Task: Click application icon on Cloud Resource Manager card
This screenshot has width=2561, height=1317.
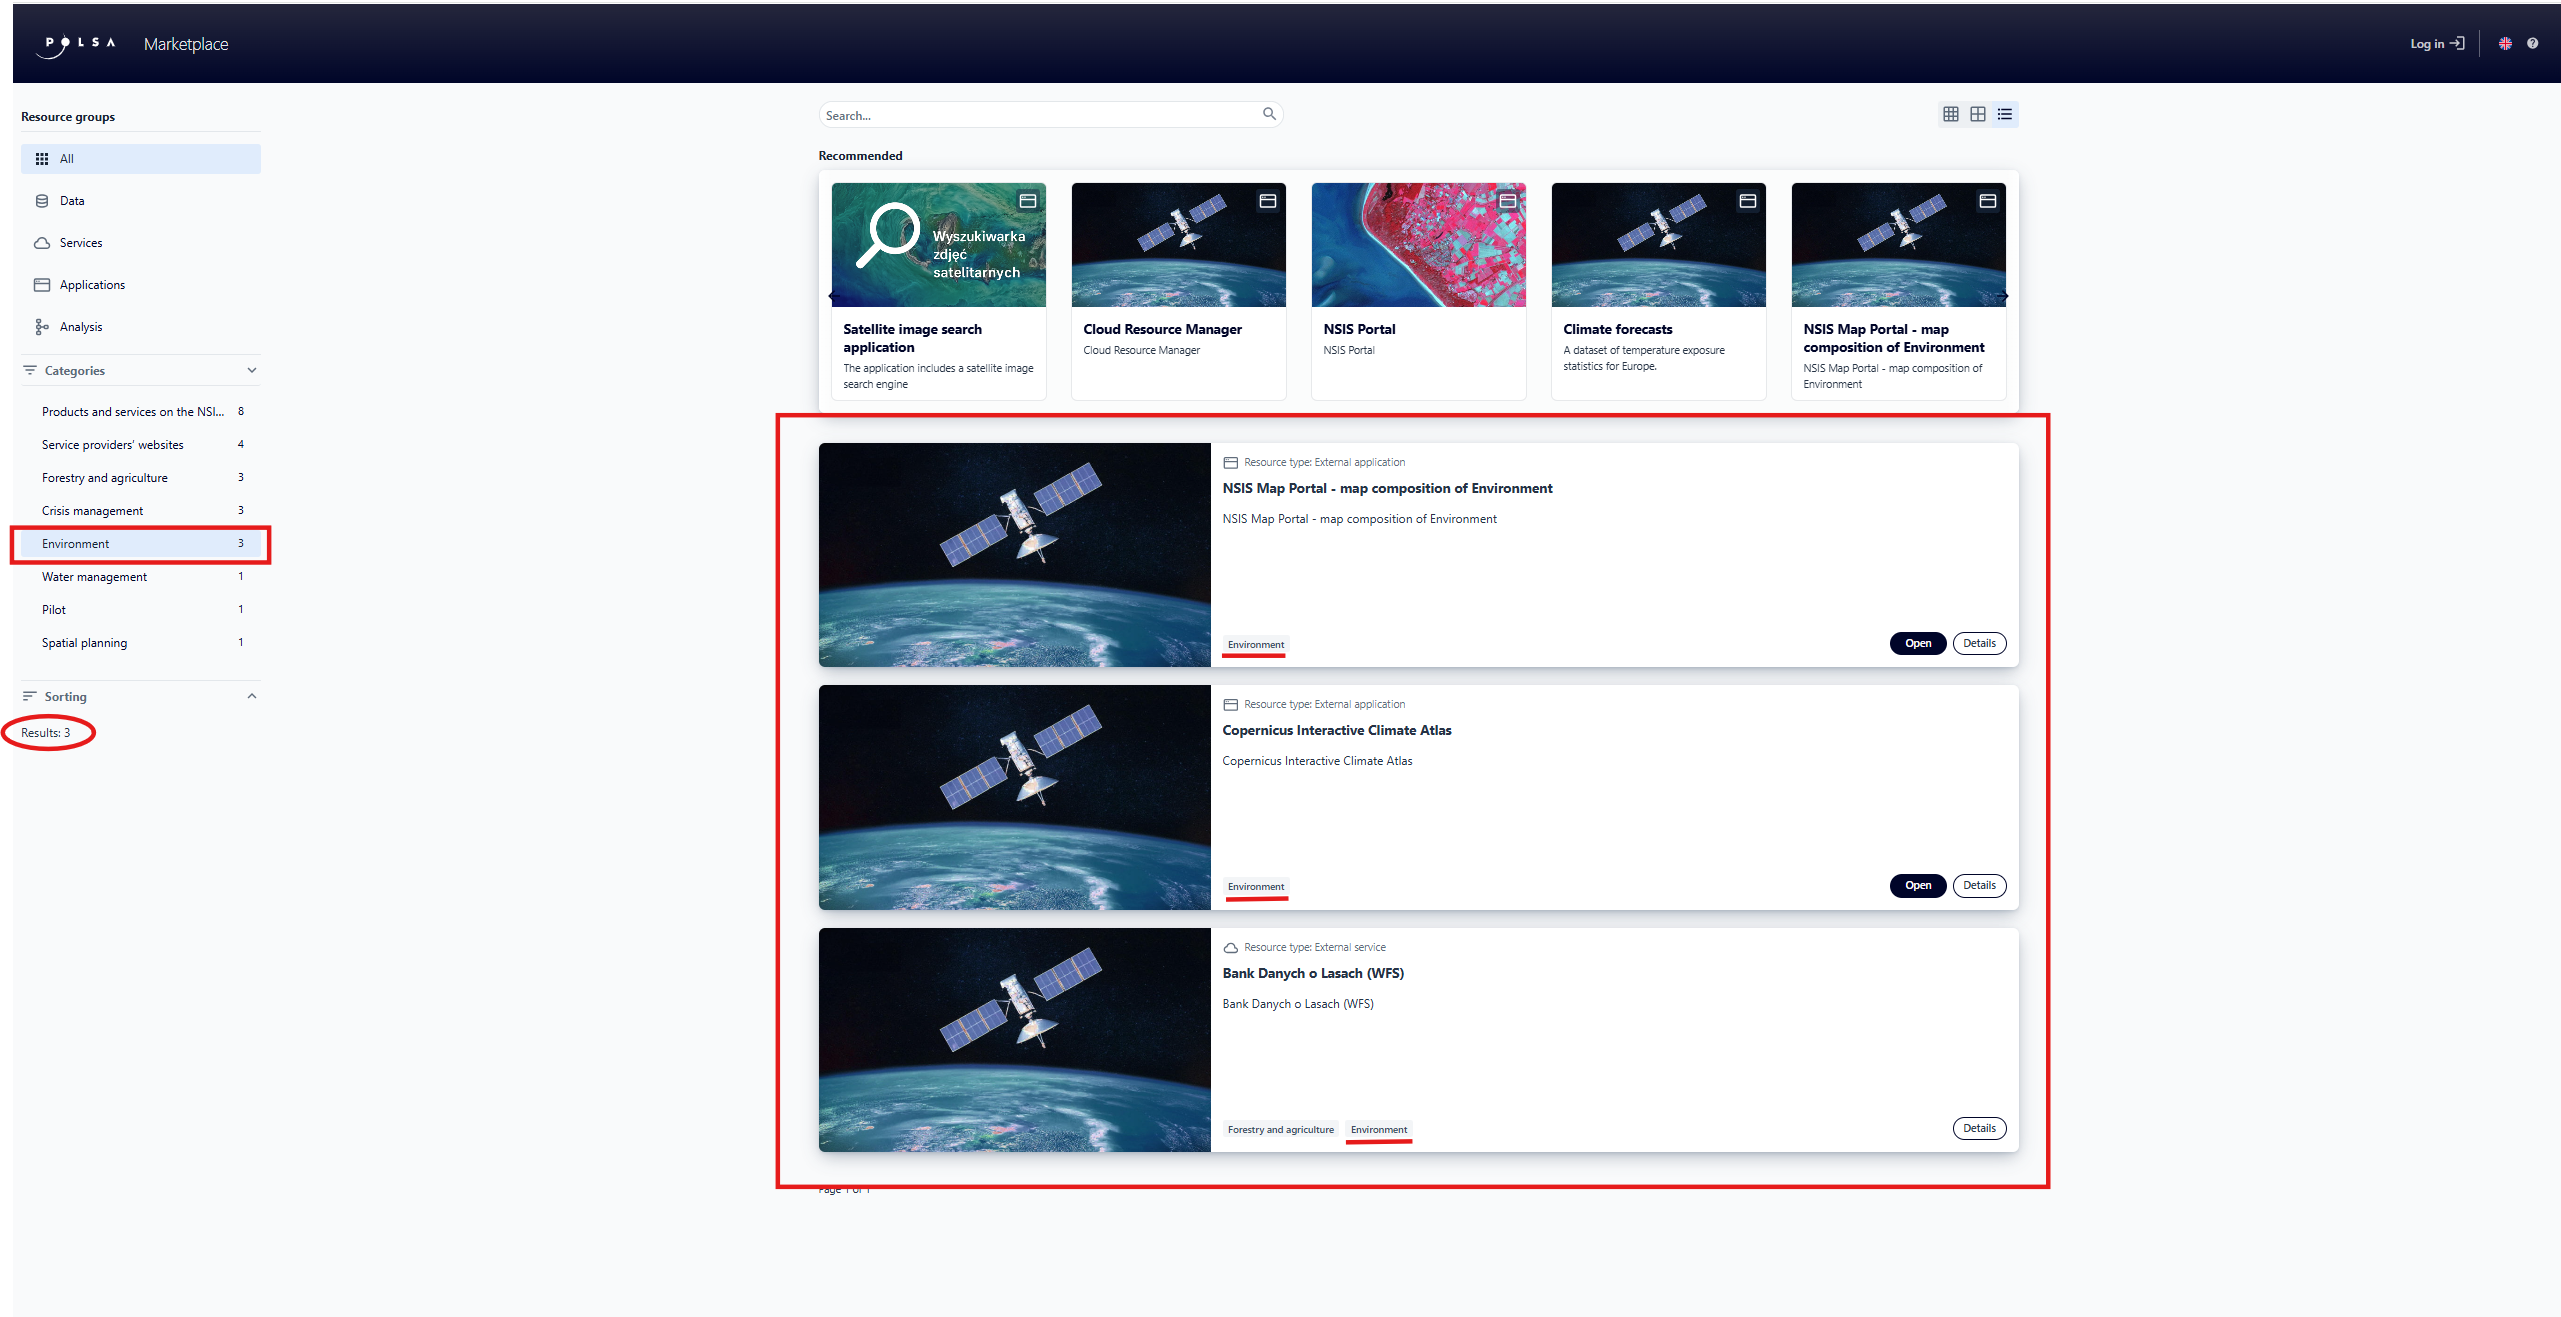Action: point(1267,201)
